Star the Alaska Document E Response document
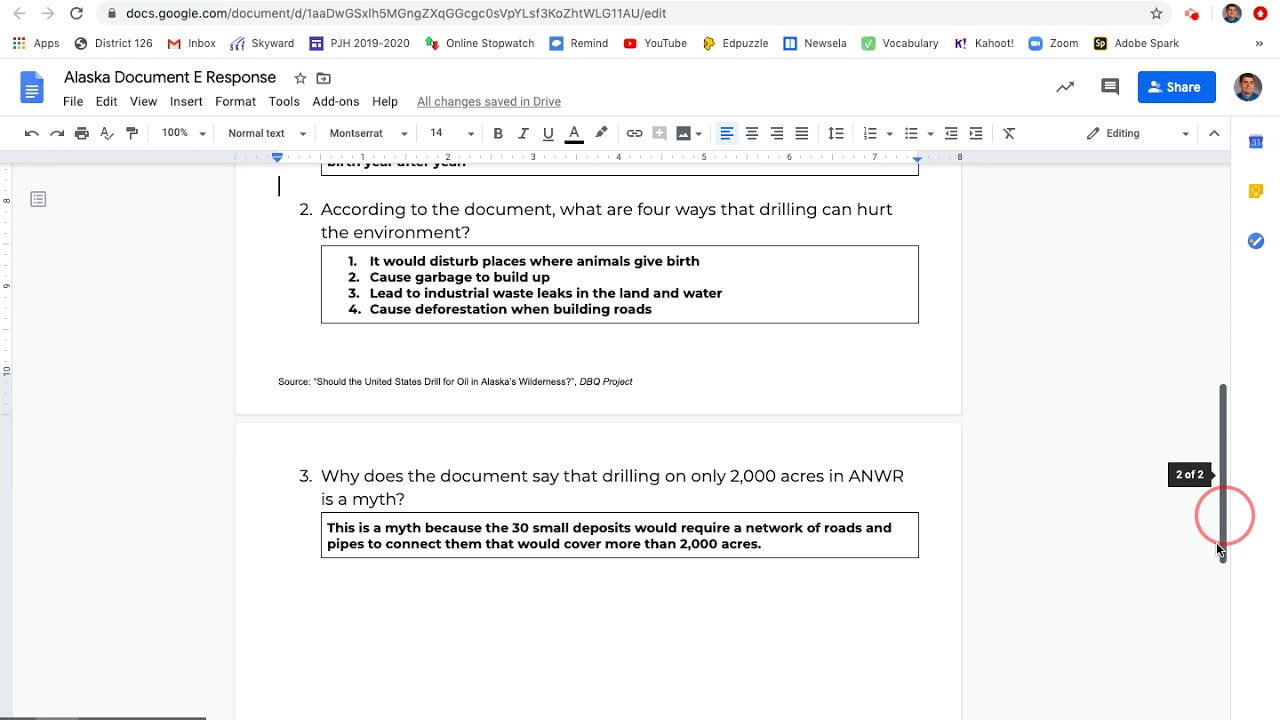The height and width of the screenshot is (720, 1280). 300,78
